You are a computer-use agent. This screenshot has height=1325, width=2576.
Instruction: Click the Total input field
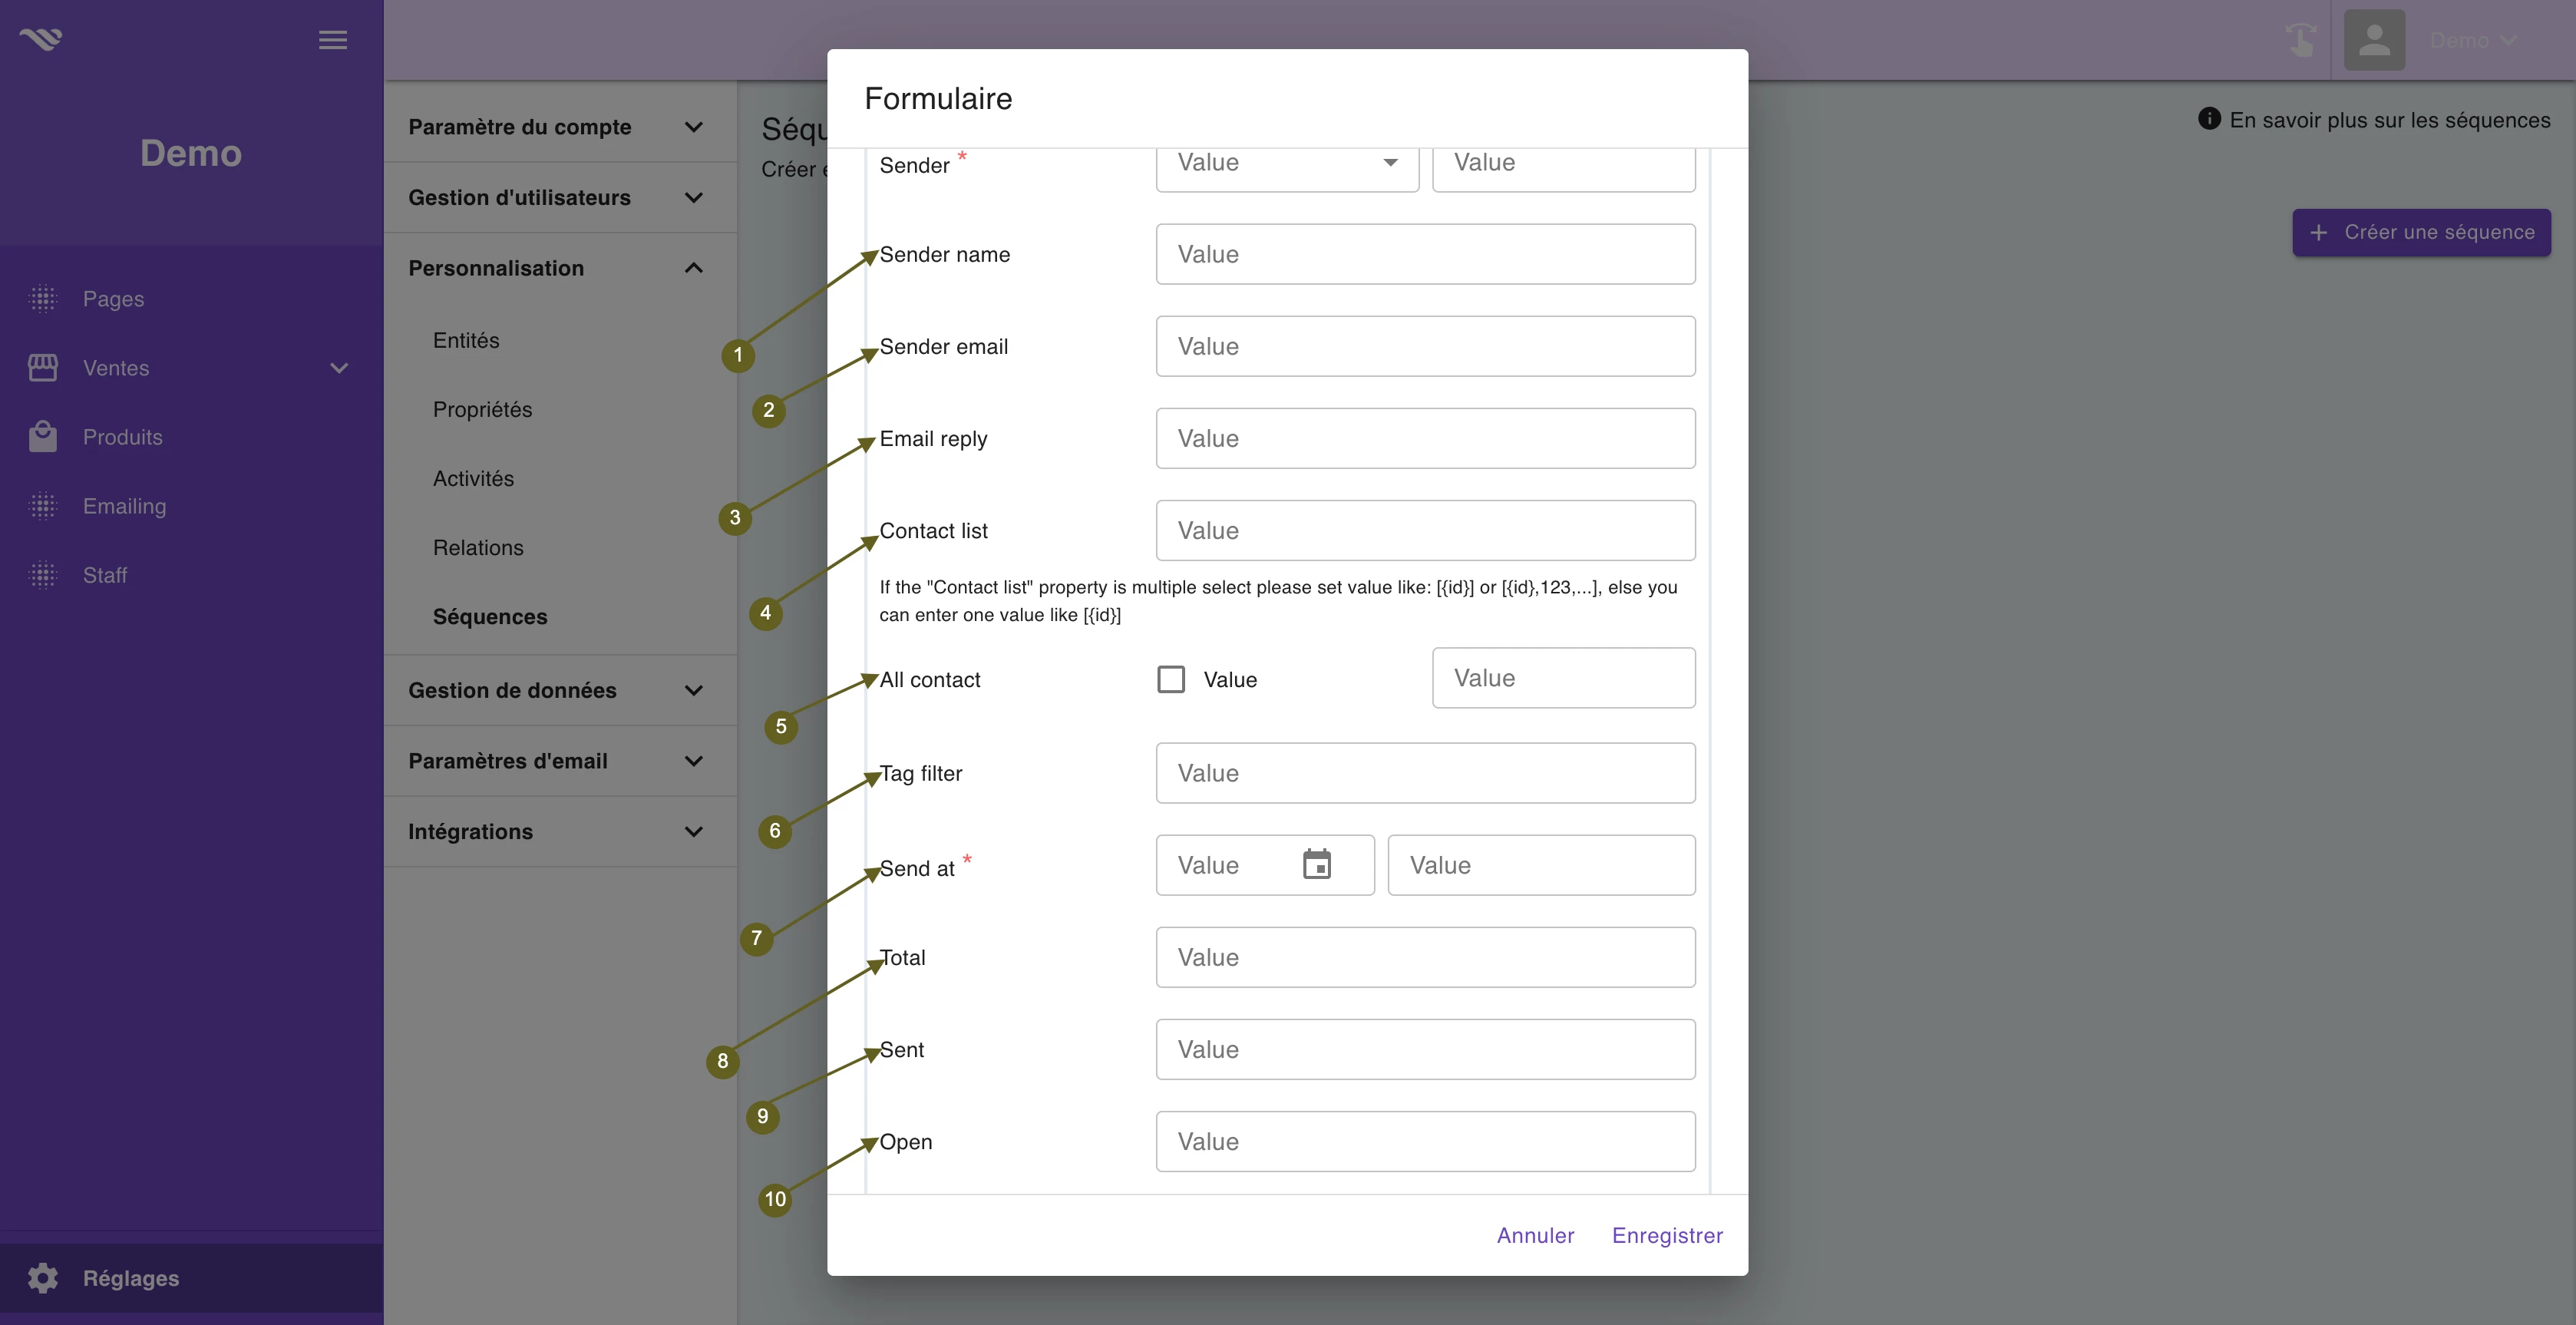(1425, 957)
